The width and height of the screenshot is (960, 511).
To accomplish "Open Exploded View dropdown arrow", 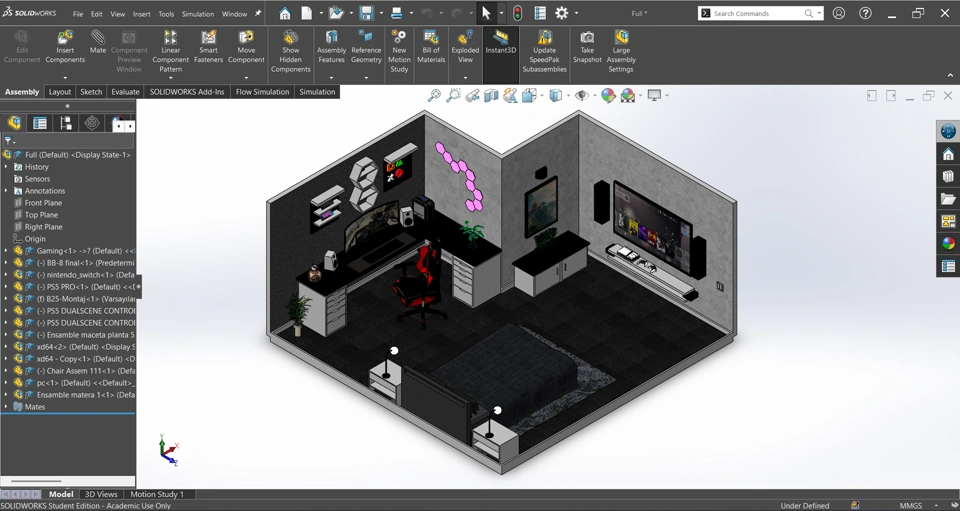I will 465,78.
